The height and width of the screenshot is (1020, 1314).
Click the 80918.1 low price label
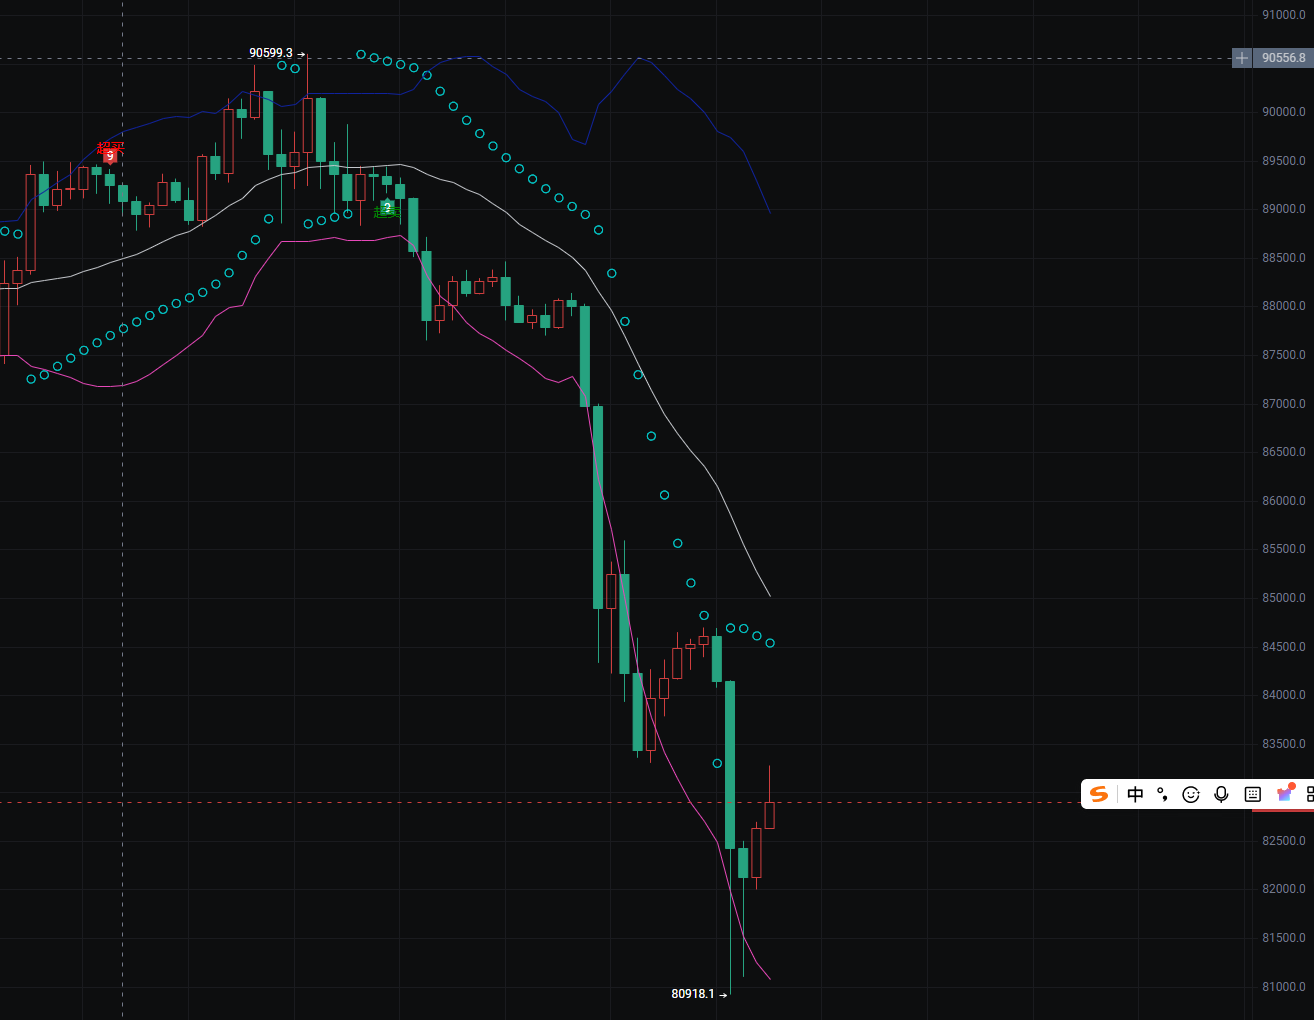pyautogui.click(x=693, y=994)
